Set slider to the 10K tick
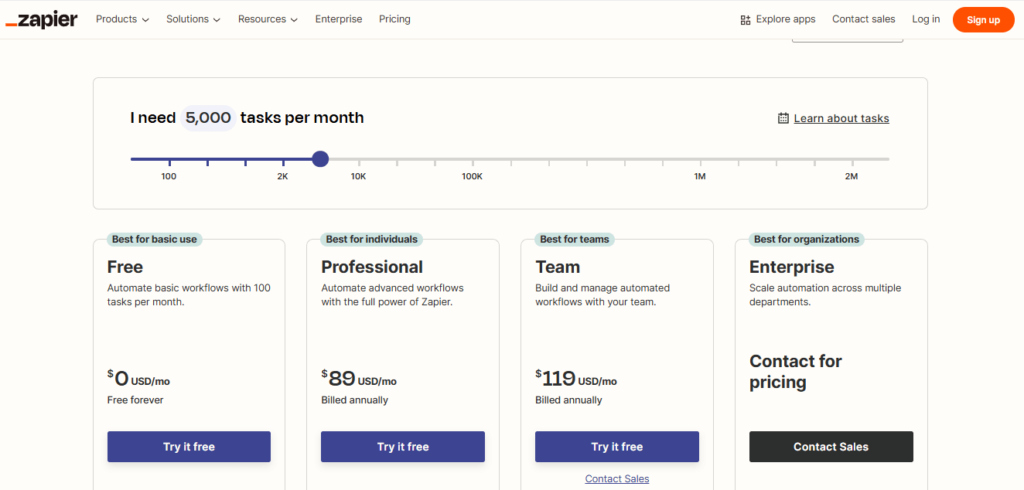Screen dimensions: 1024x490 359,161
